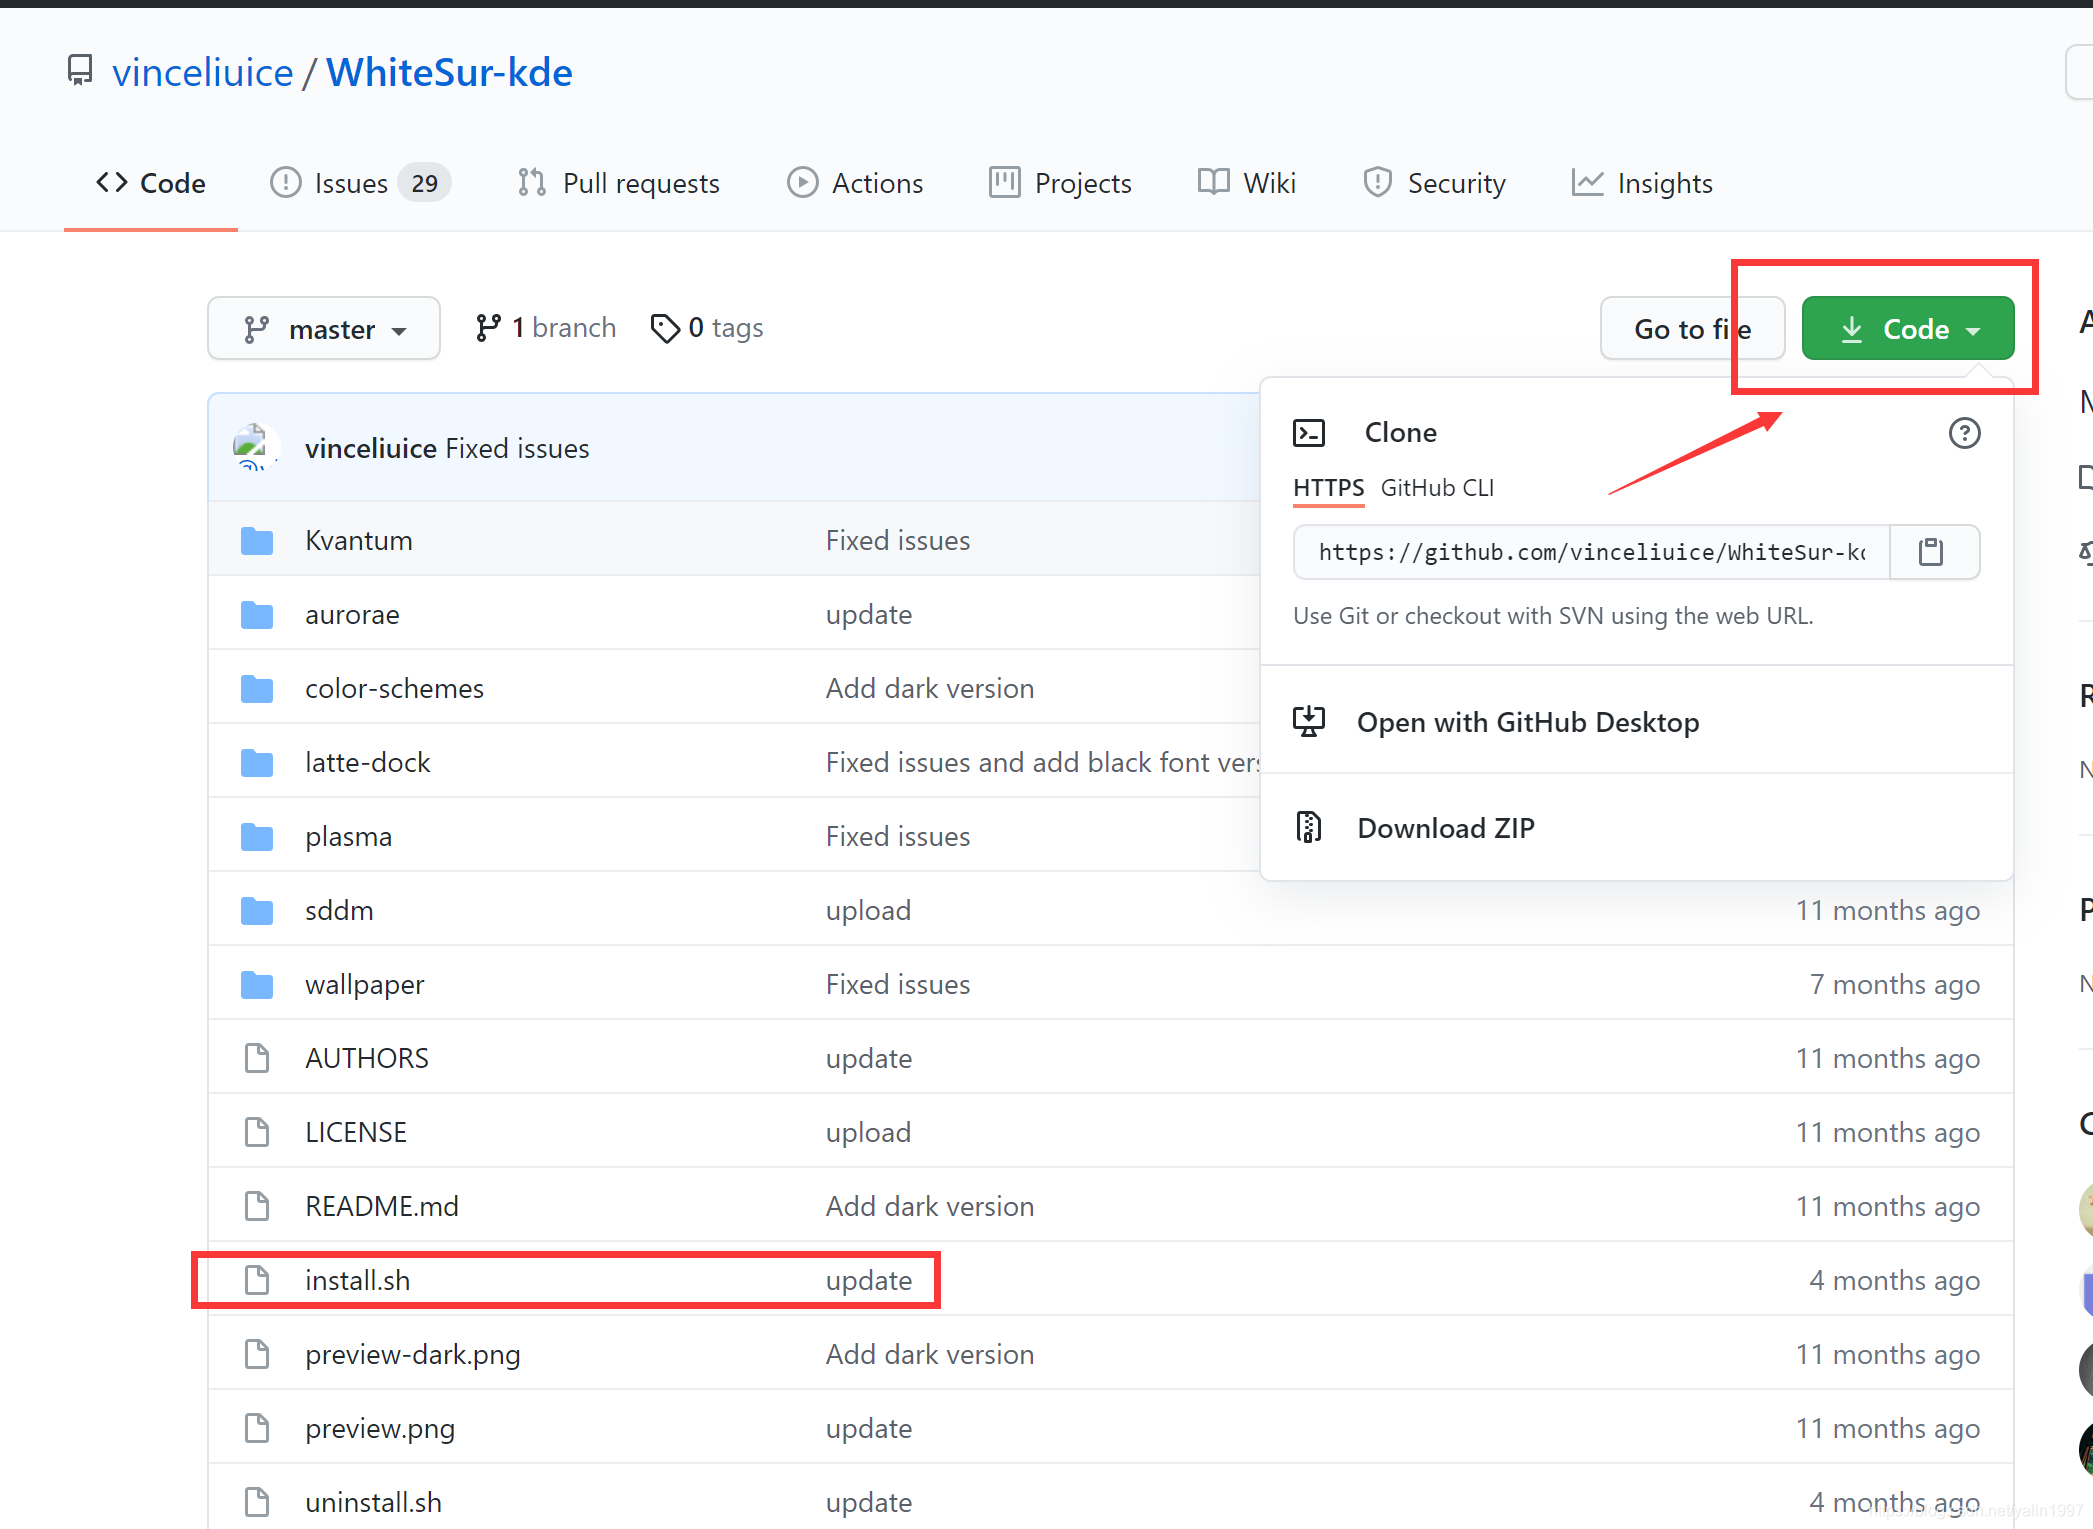Click the latte-dock folder icon
The image size is (2093, 1529).
point(257,762)
